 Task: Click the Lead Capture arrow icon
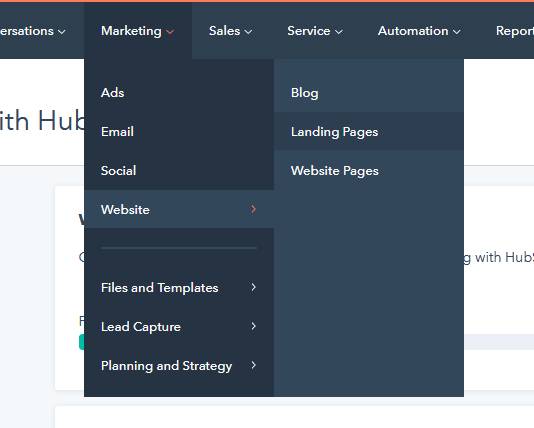[x=253, y=326]
